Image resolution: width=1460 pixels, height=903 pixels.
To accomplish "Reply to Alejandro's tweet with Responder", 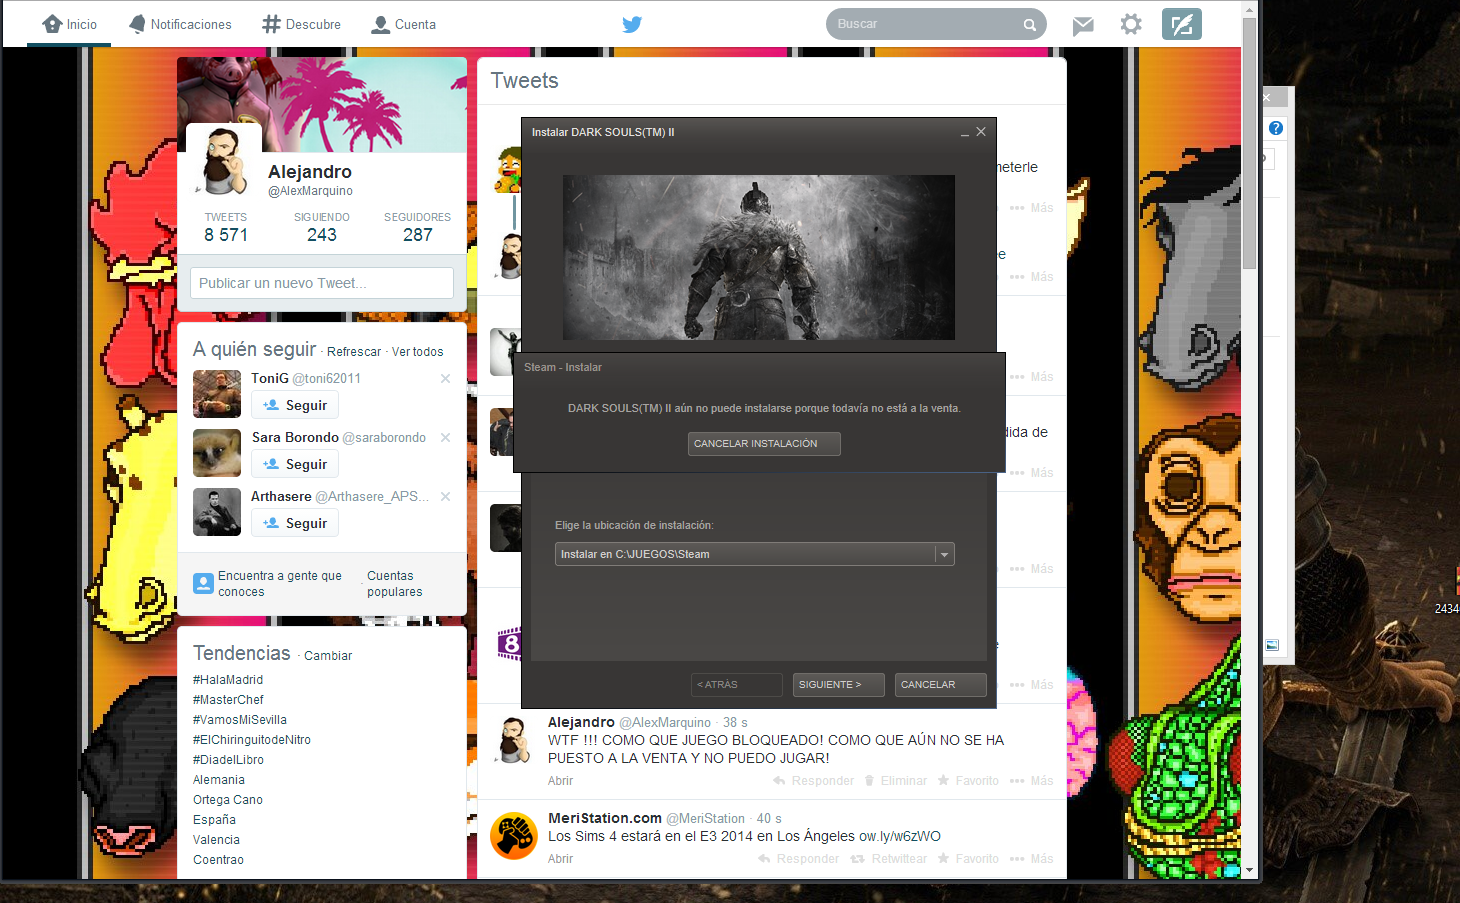I will click(813, 781).
